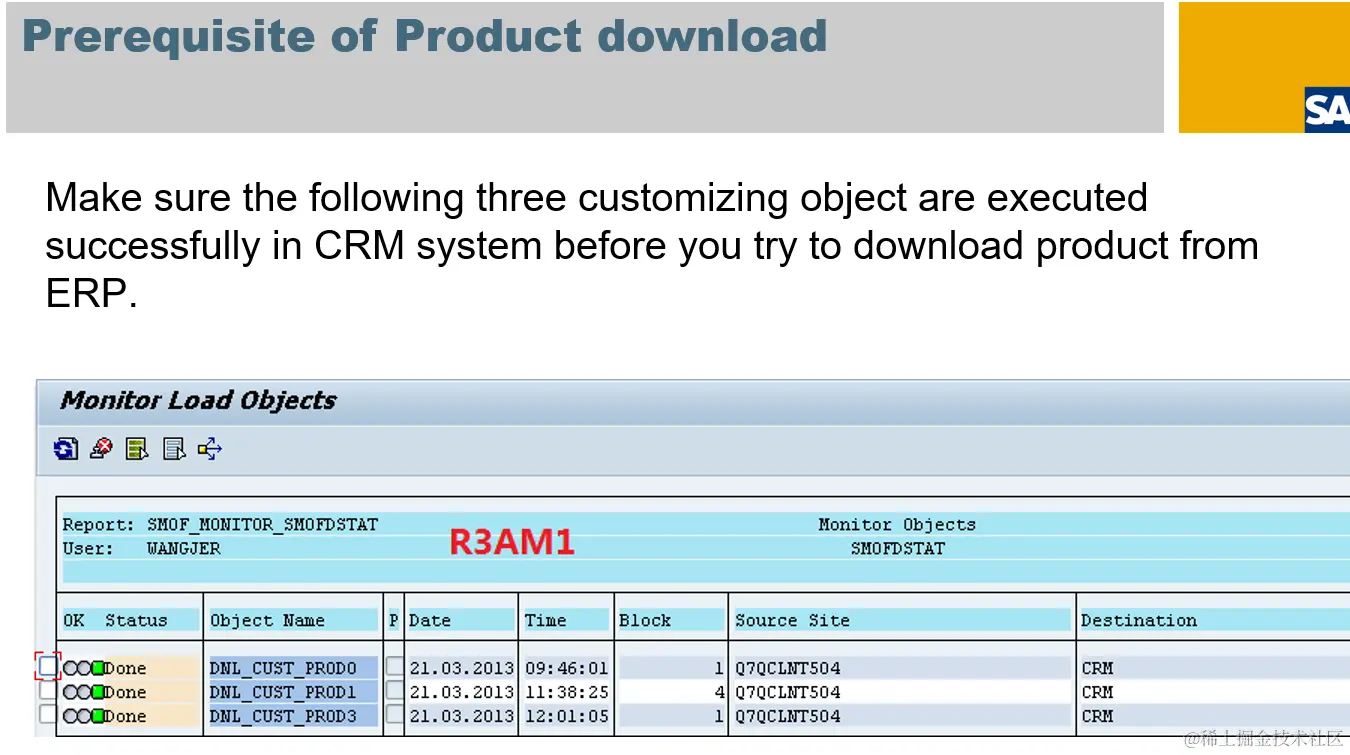Select the DNL_CUST_PROD0 object name cell
Image resolution: width=1350 pixels, height=755 pixels.
[x=294, y=668]
